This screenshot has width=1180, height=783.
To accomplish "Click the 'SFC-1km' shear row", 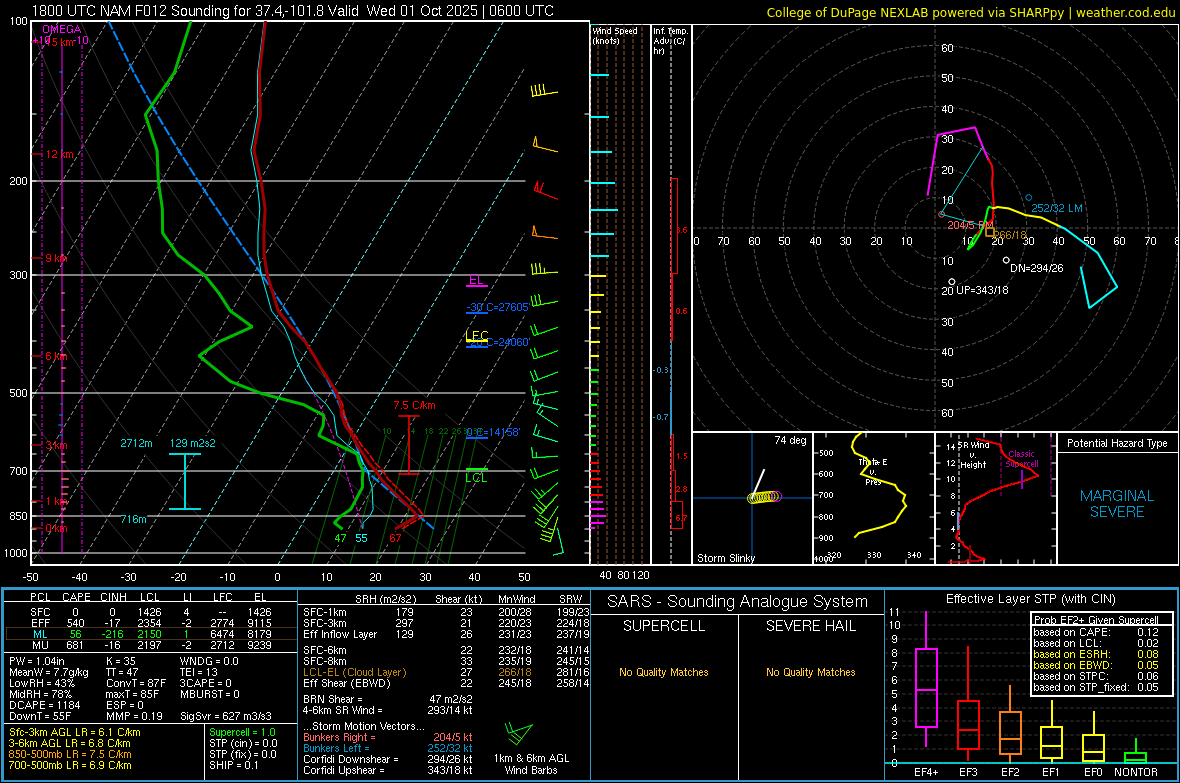I will pyautogui.click(x=446, y=612).
